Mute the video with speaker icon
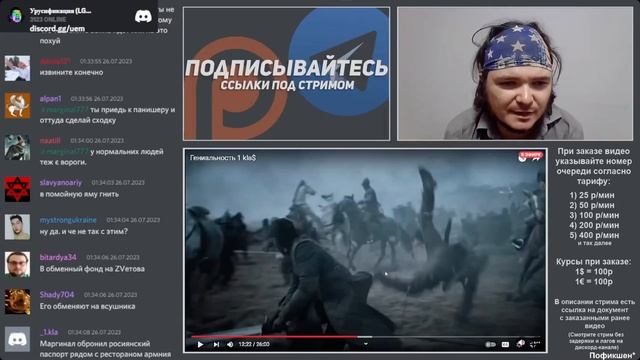640x360 pixels. (x=230, y=344)
